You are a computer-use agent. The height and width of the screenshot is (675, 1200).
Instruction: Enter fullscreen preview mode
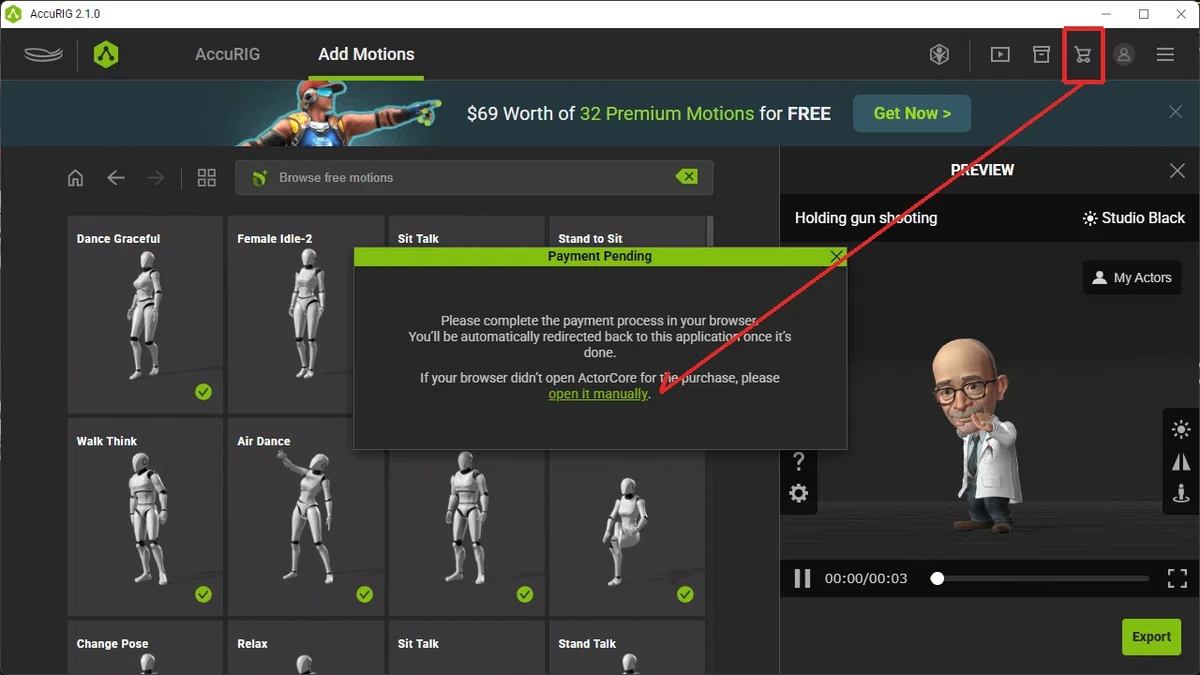click(1177, 578)
